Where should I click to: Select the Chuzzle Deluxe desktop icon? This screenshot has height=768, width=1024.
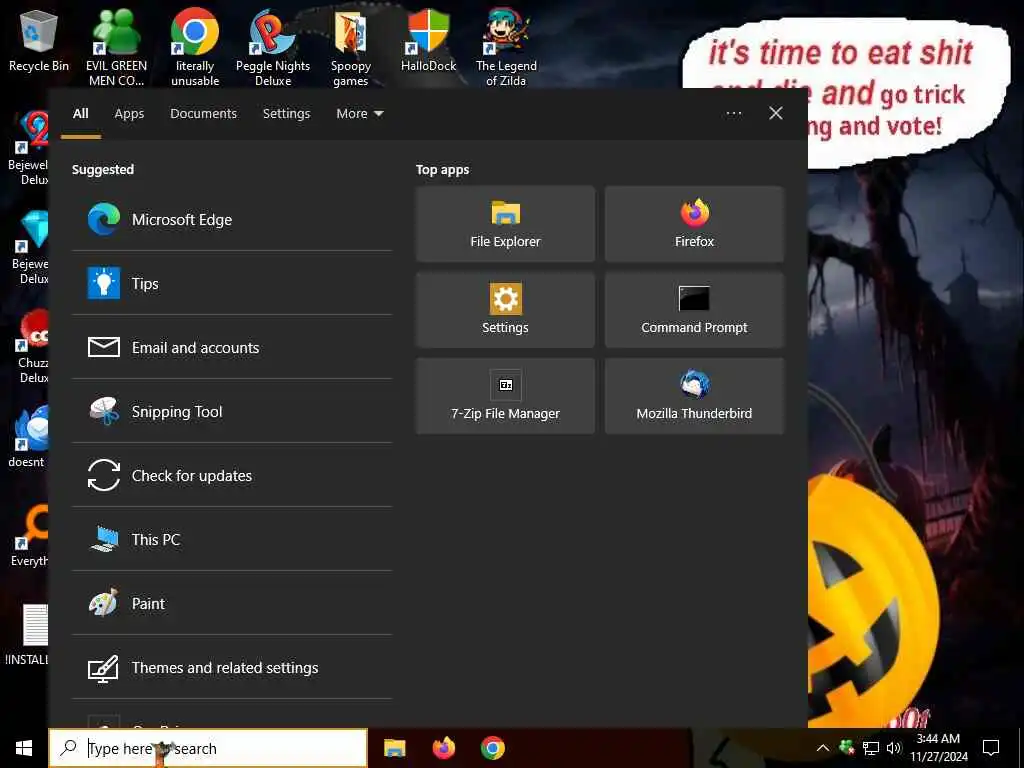31,346
